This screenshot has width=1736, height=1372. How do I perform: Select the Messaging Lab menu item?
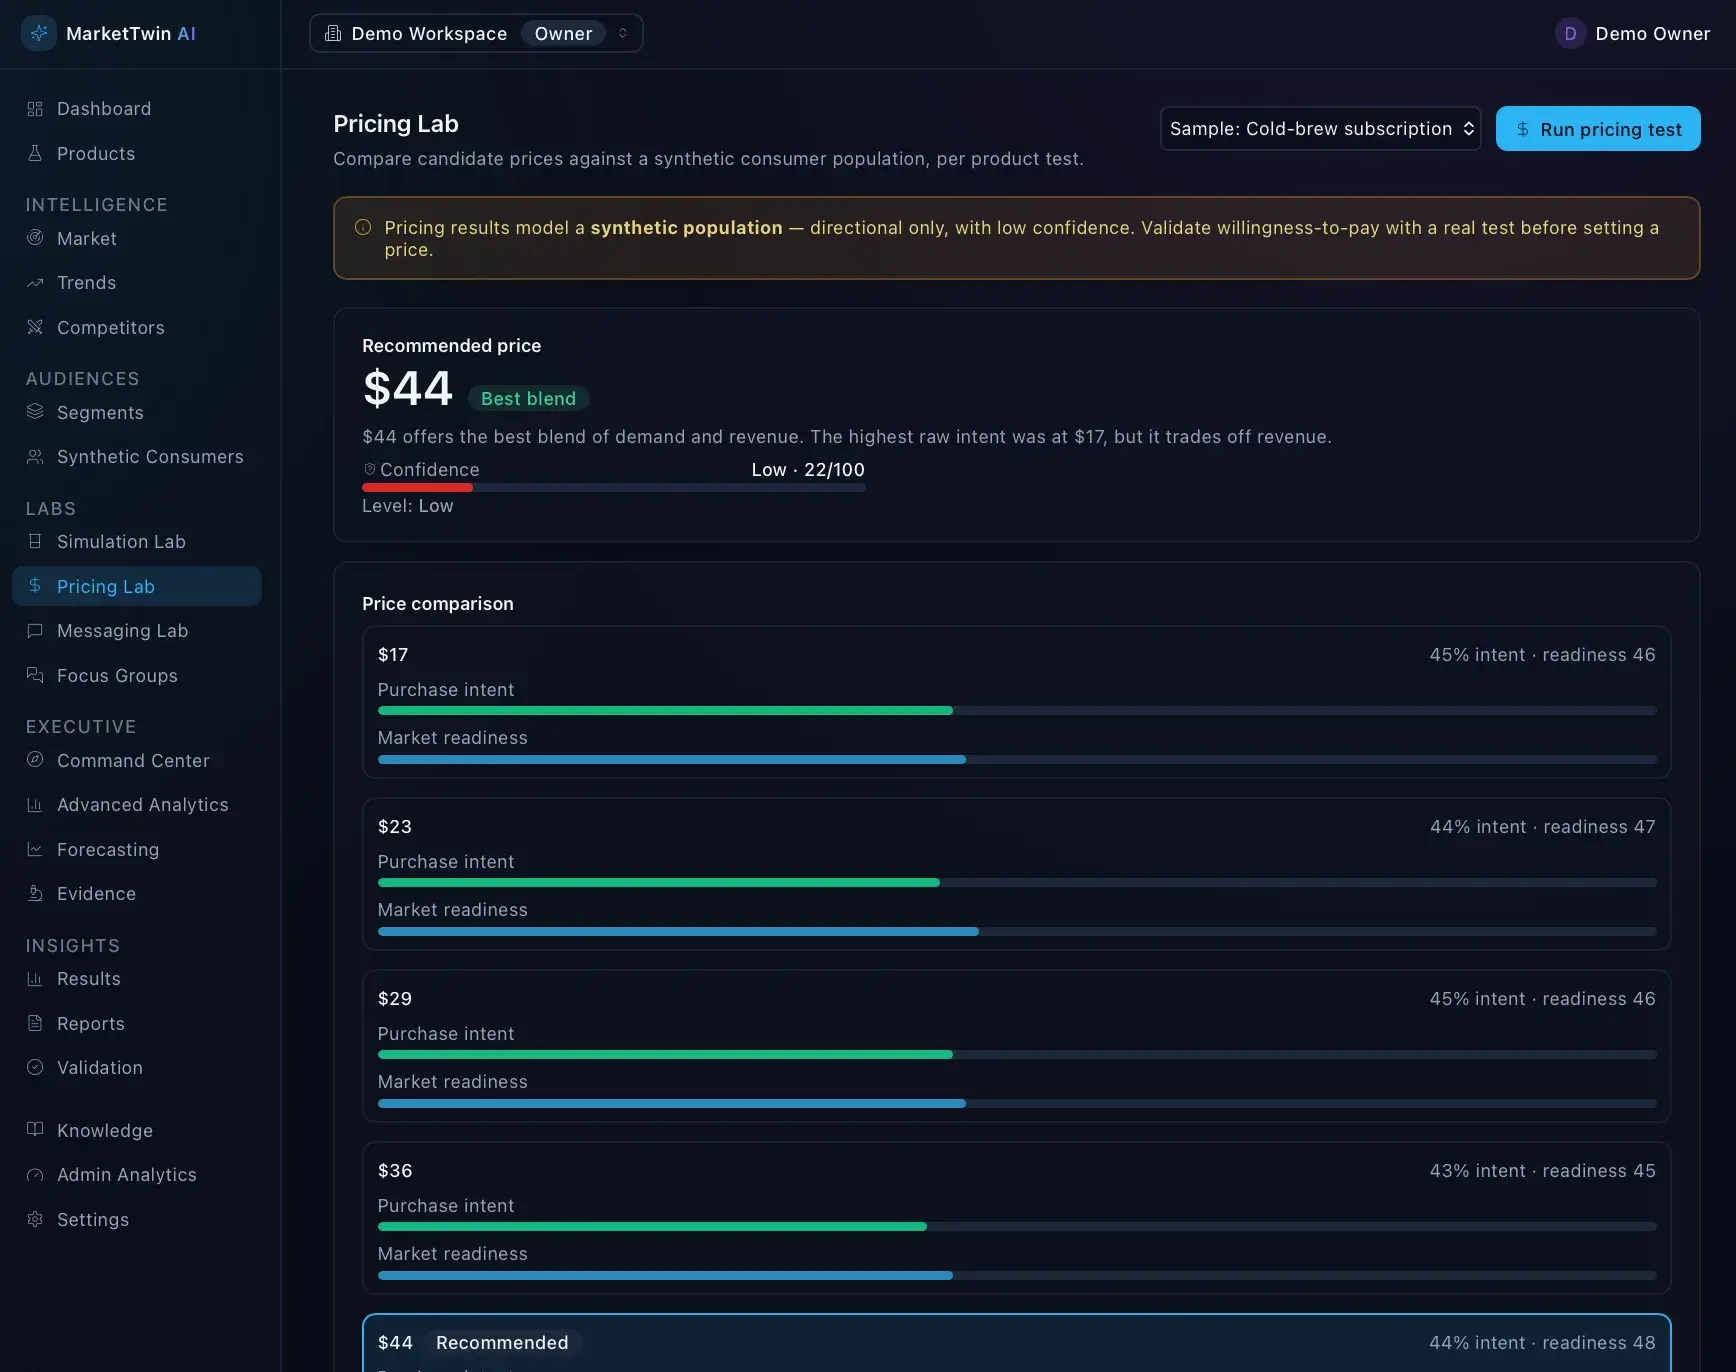tap(137, 631)
